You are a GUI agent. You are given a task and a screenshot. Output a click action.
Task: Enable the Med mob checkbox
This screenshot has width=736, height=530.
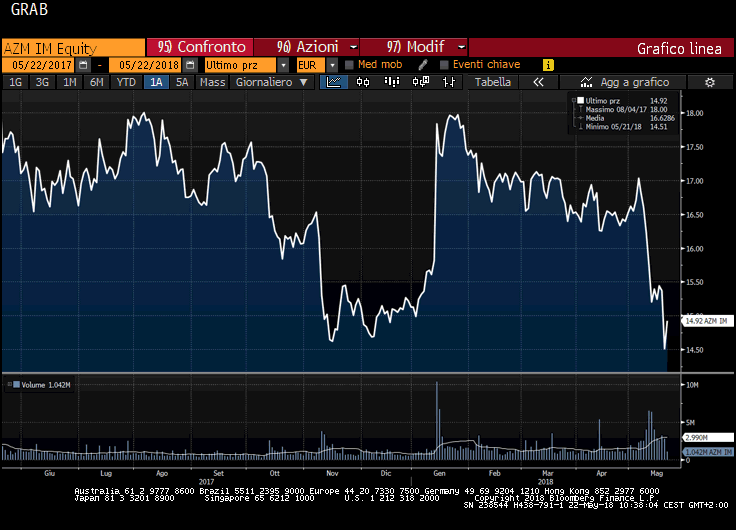tap(348, 65)
